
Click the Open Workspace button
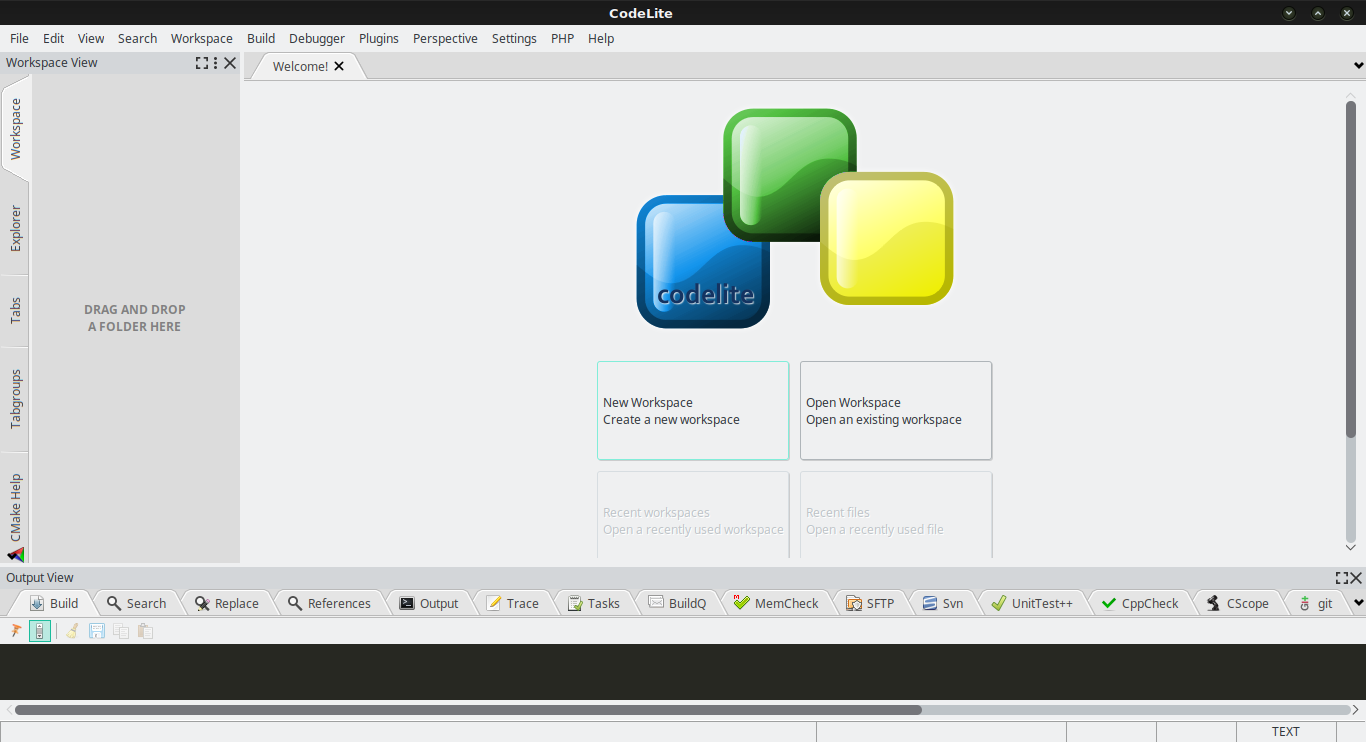tap(896, 411)
